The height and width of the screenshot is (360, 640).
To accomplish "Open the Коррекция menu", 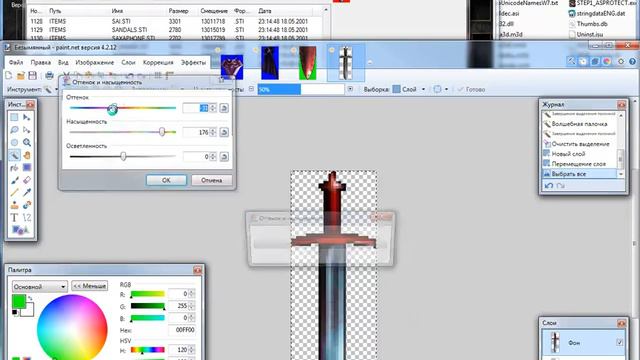I will point(158,62).
